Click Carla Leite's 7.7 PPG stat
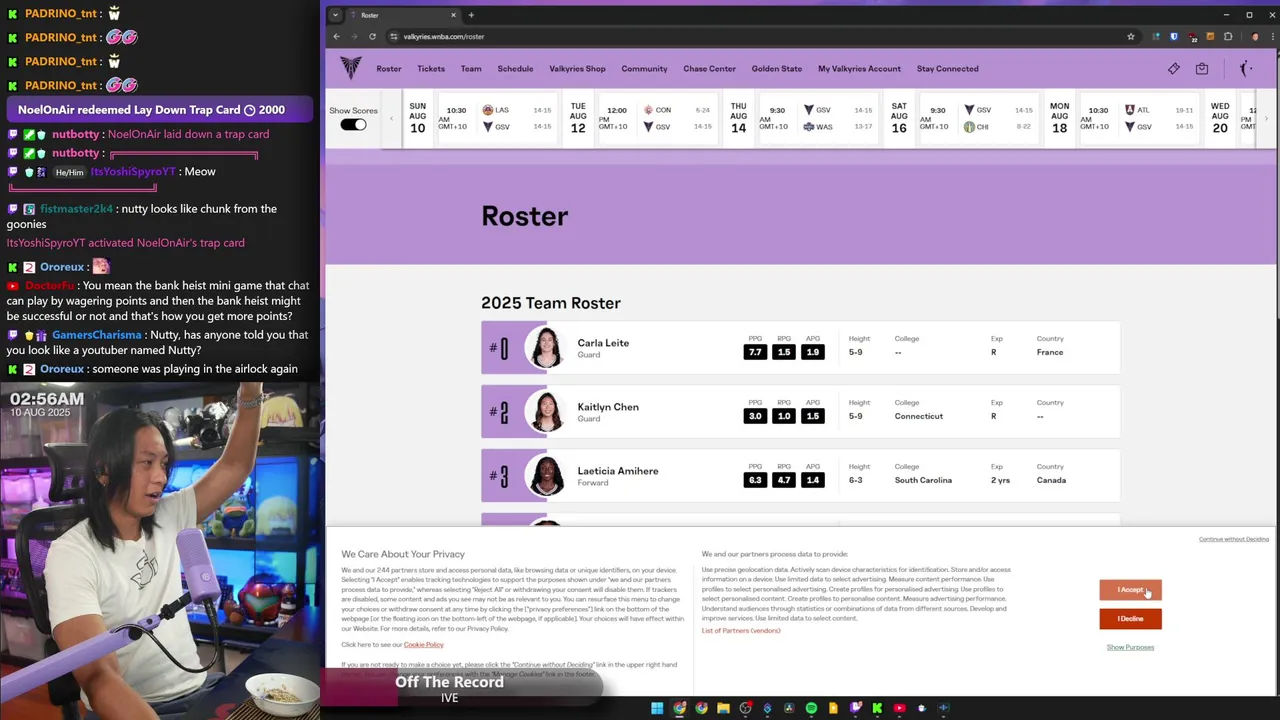The image size is (1280, 720). (755, 352)
